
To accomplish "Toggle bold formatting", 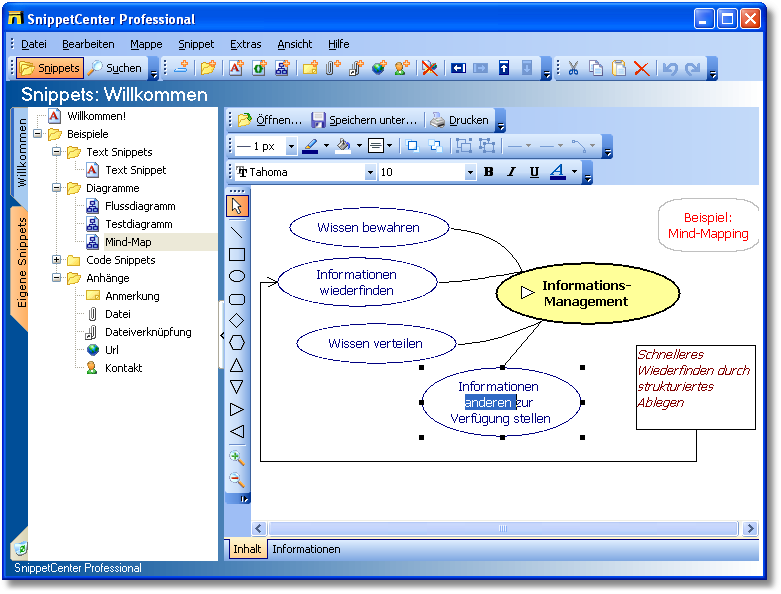I will (489, 172).
